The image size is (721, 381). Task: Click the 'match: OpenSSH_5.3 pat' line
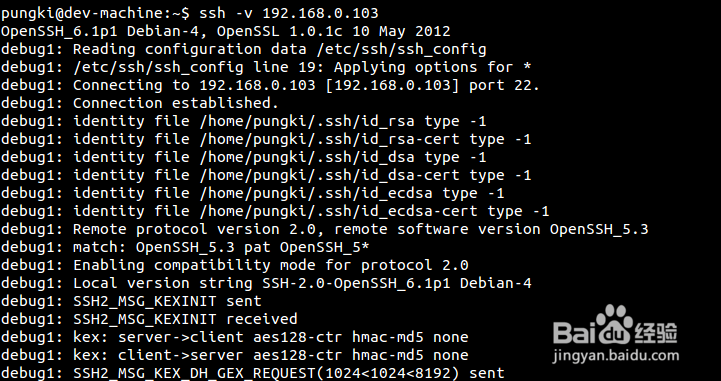point(185,247)
